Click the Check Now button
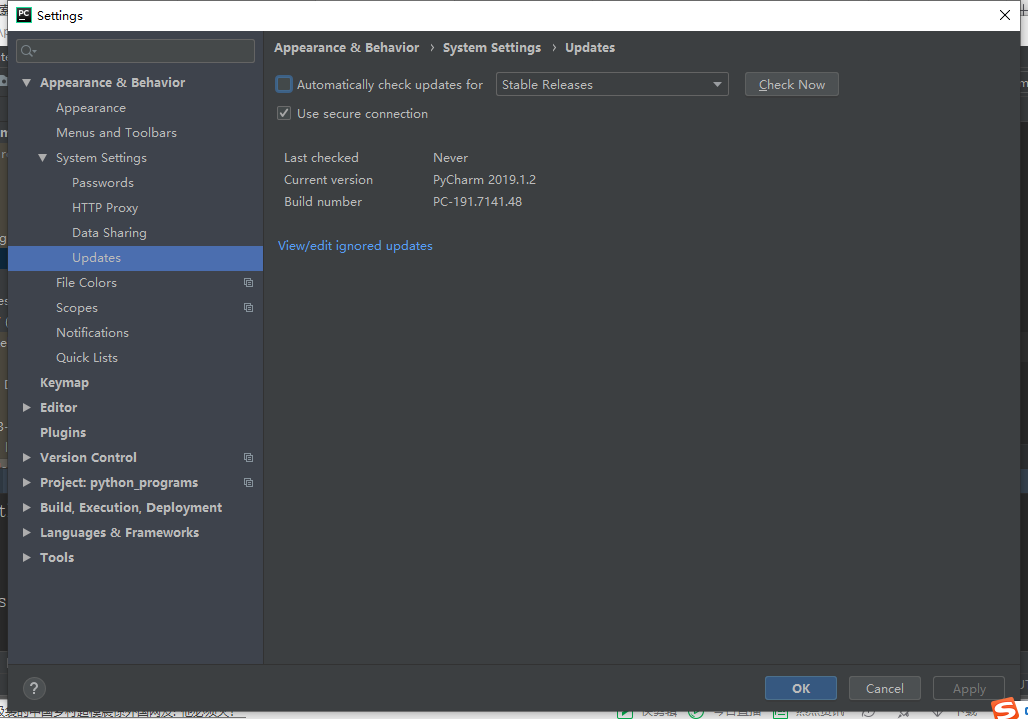The height and width of the screenshot is (719, 1028). (791, 85)
